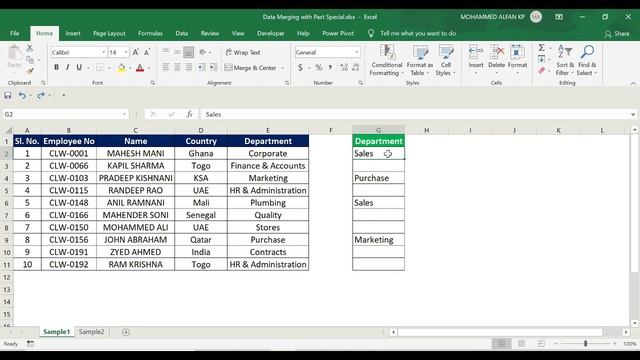Select cell containing Purchase in column G

378,178
